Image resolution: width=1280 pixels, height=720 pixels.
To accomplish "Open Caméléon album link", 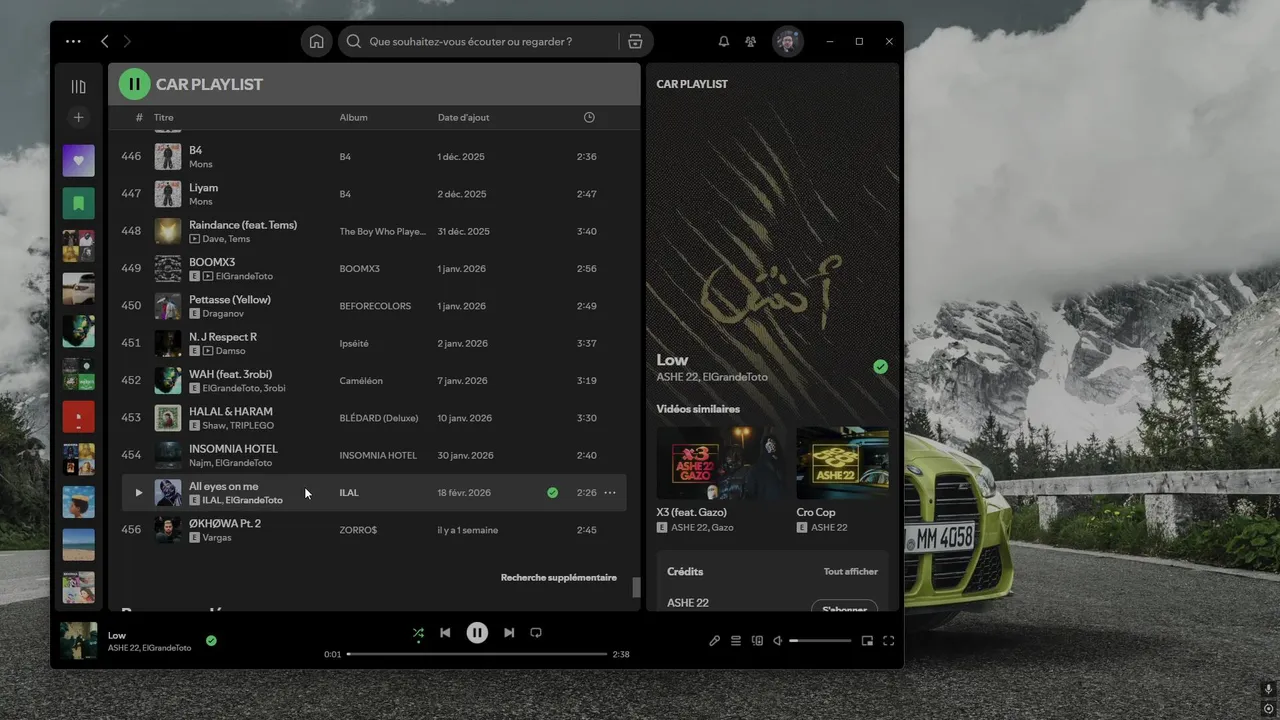I will [361, 381].
